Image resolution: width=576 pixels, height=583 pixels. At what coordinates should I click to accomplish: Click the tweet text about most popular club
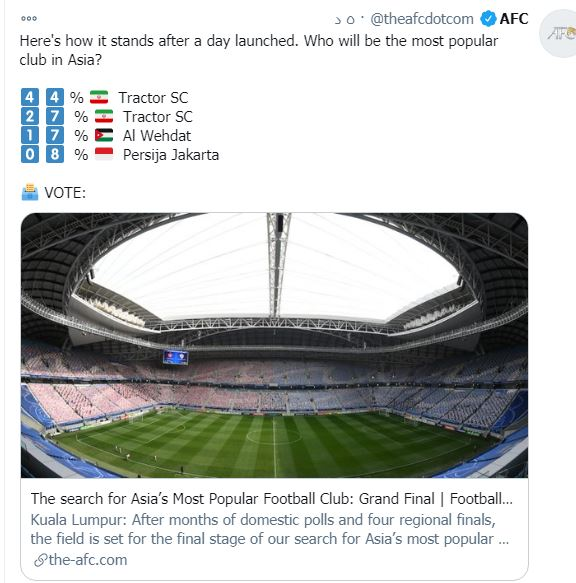point(258,50)
